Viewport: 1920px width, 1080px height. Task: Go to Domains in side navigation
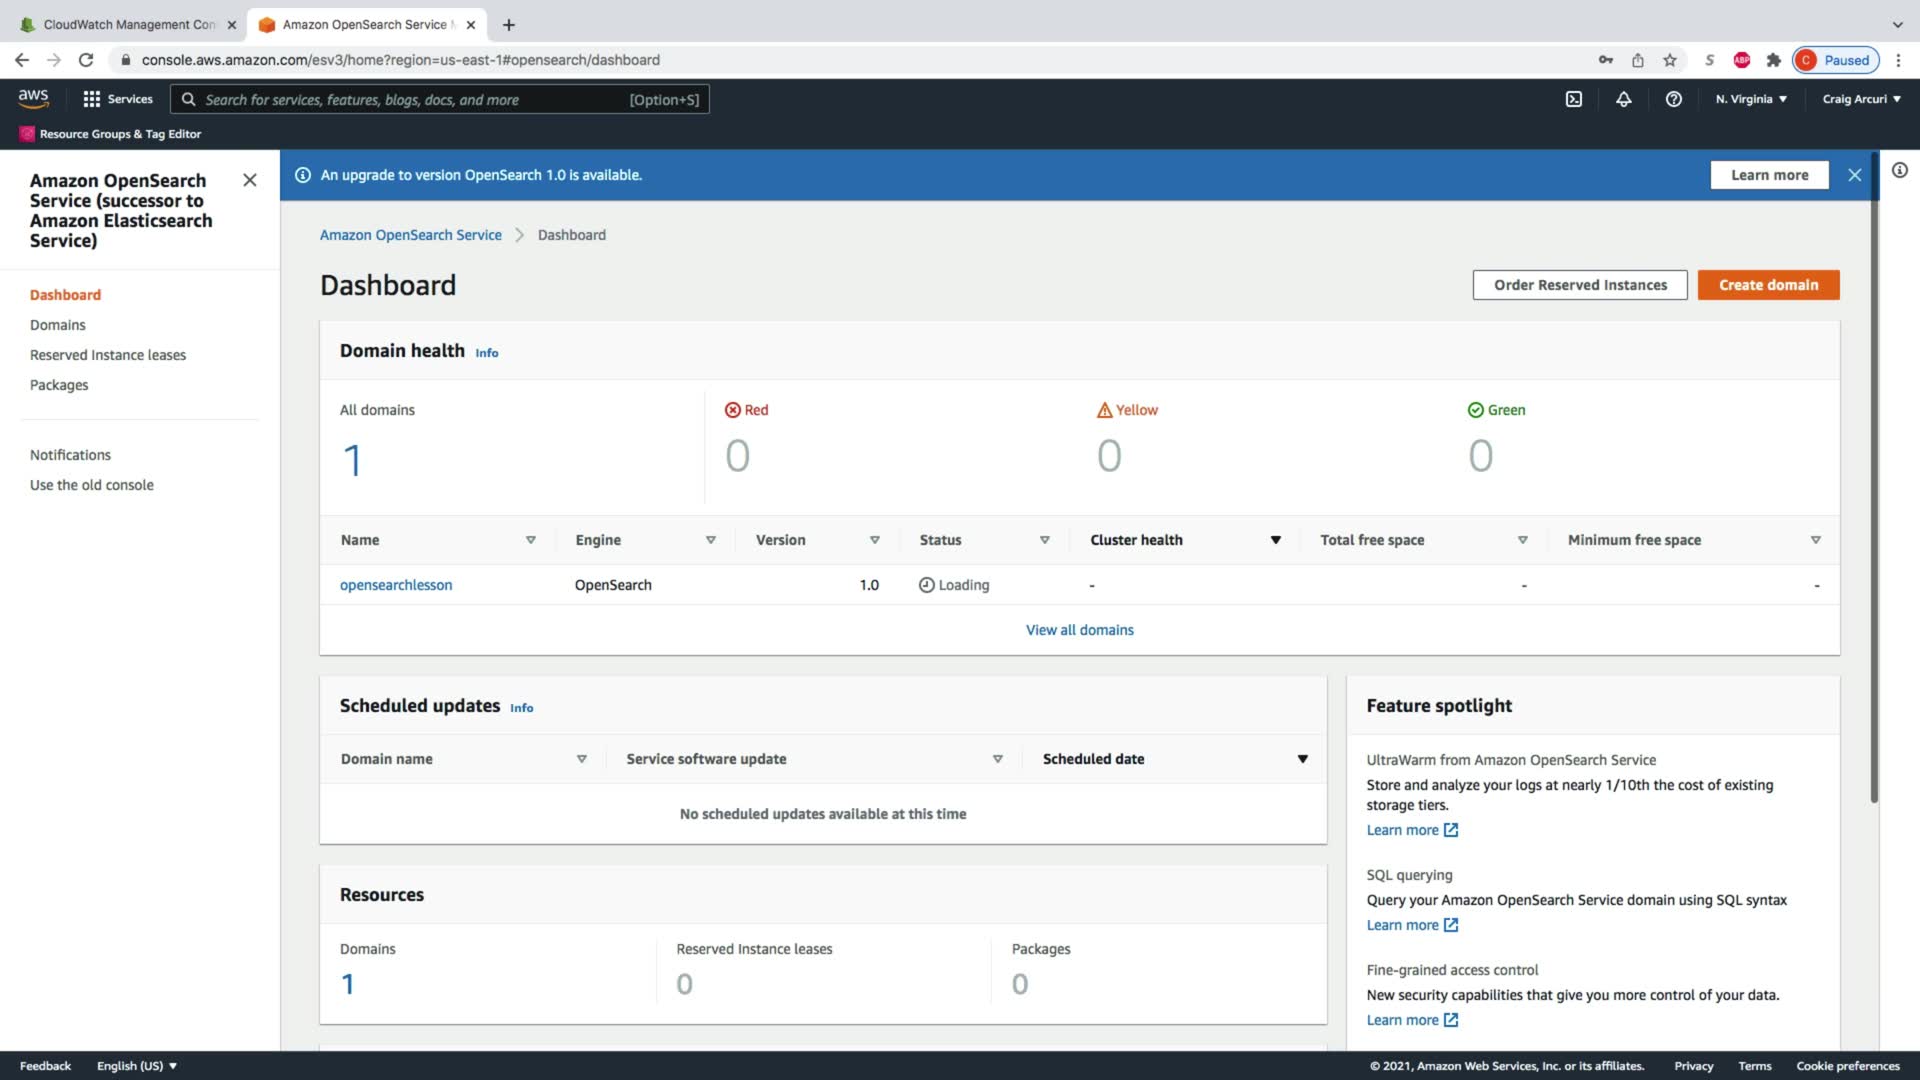tap(58, 325)
